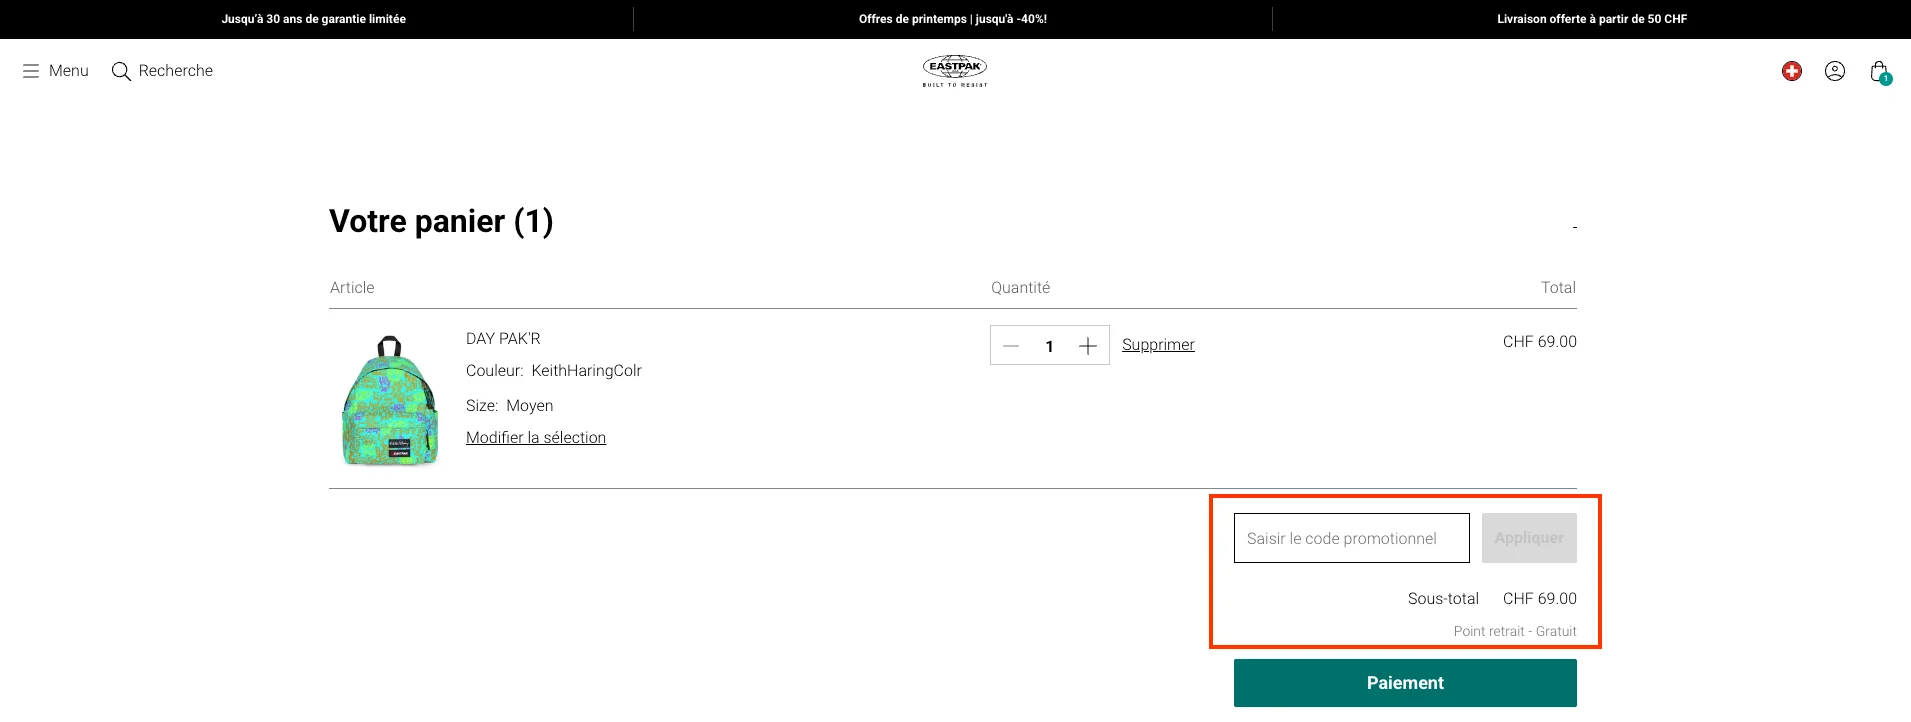Click the Paiement checkout button
Viewport: 1911px width, 722px height.
[x=1405, y=683]
